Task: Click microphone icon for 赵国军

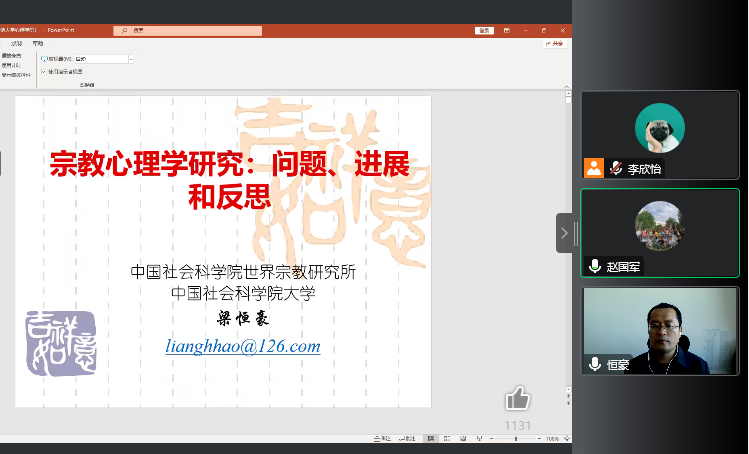Action: tap(595, 266)
